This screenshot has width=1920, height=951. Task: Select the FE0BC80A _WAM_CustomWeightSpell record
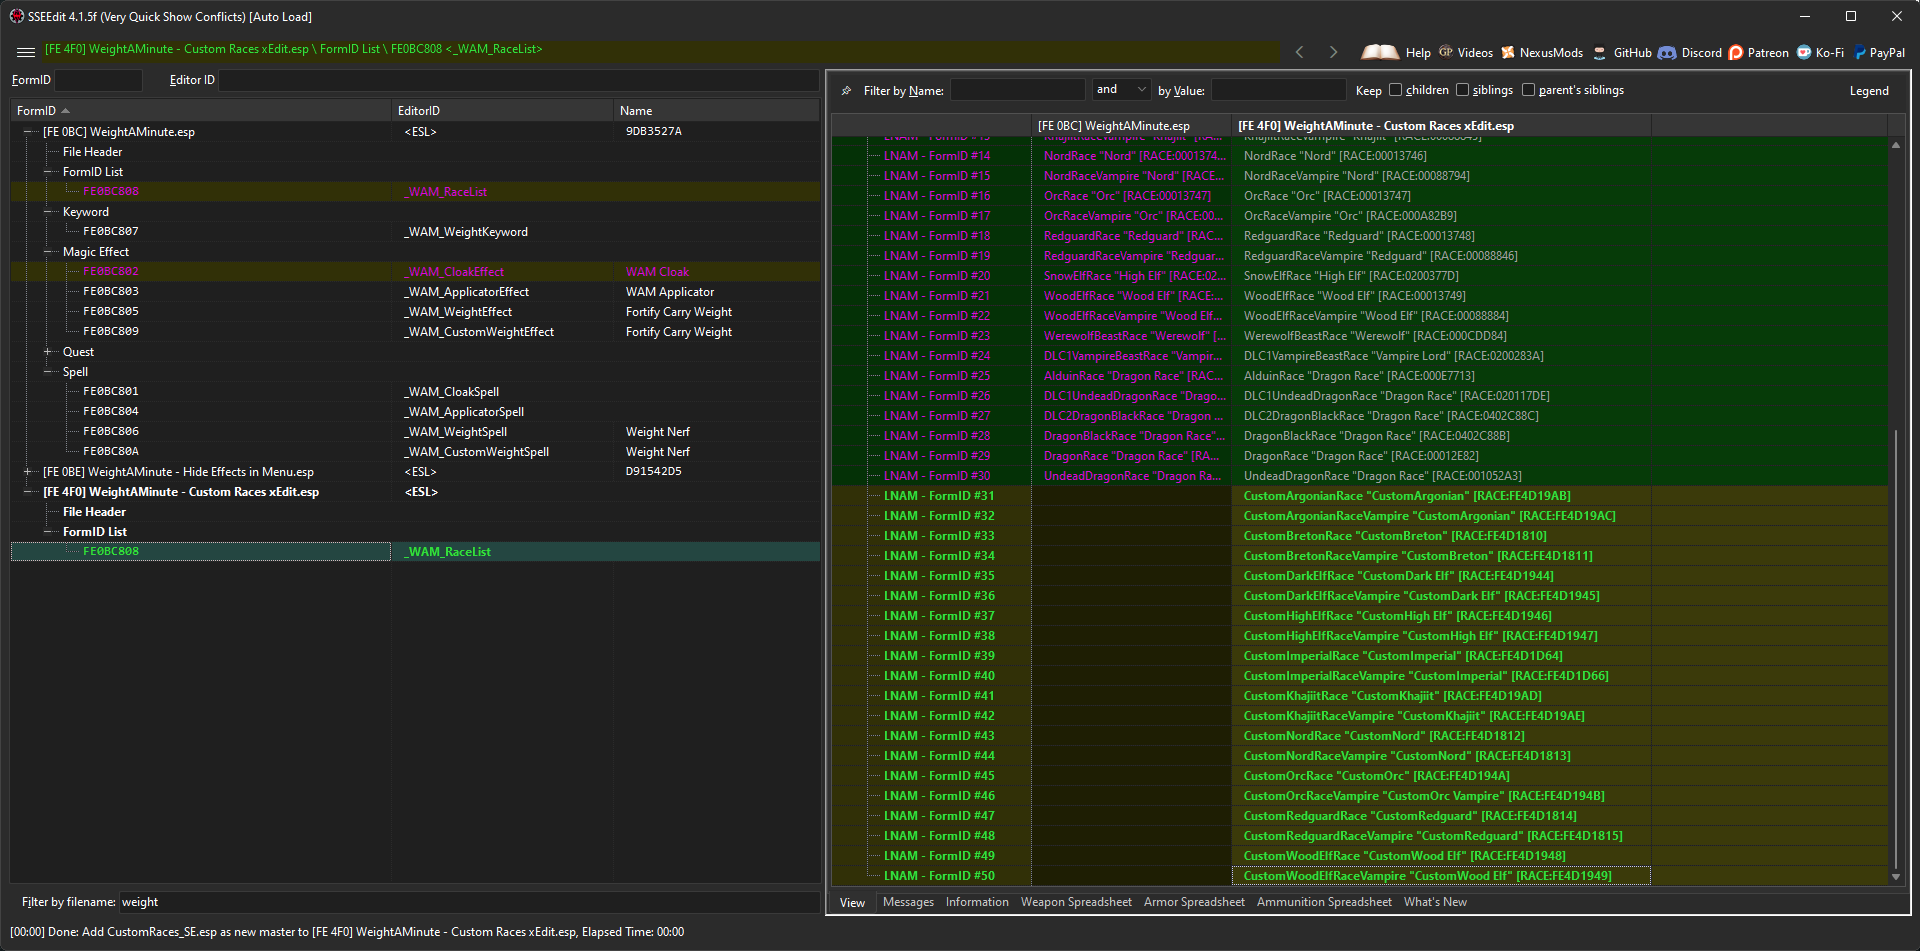click(x=415, y=452)
